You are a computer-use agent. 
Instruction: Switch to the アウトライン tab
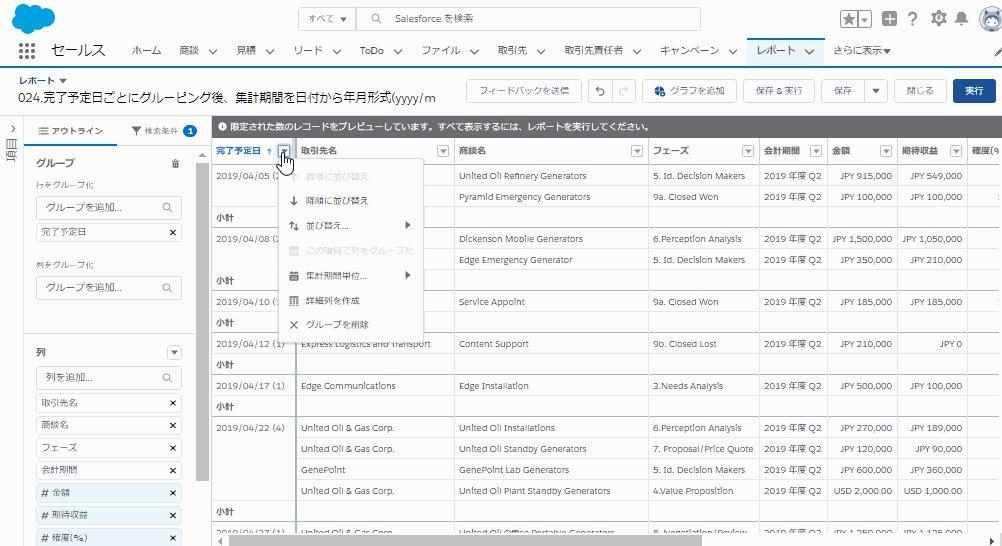pos(70,131)
